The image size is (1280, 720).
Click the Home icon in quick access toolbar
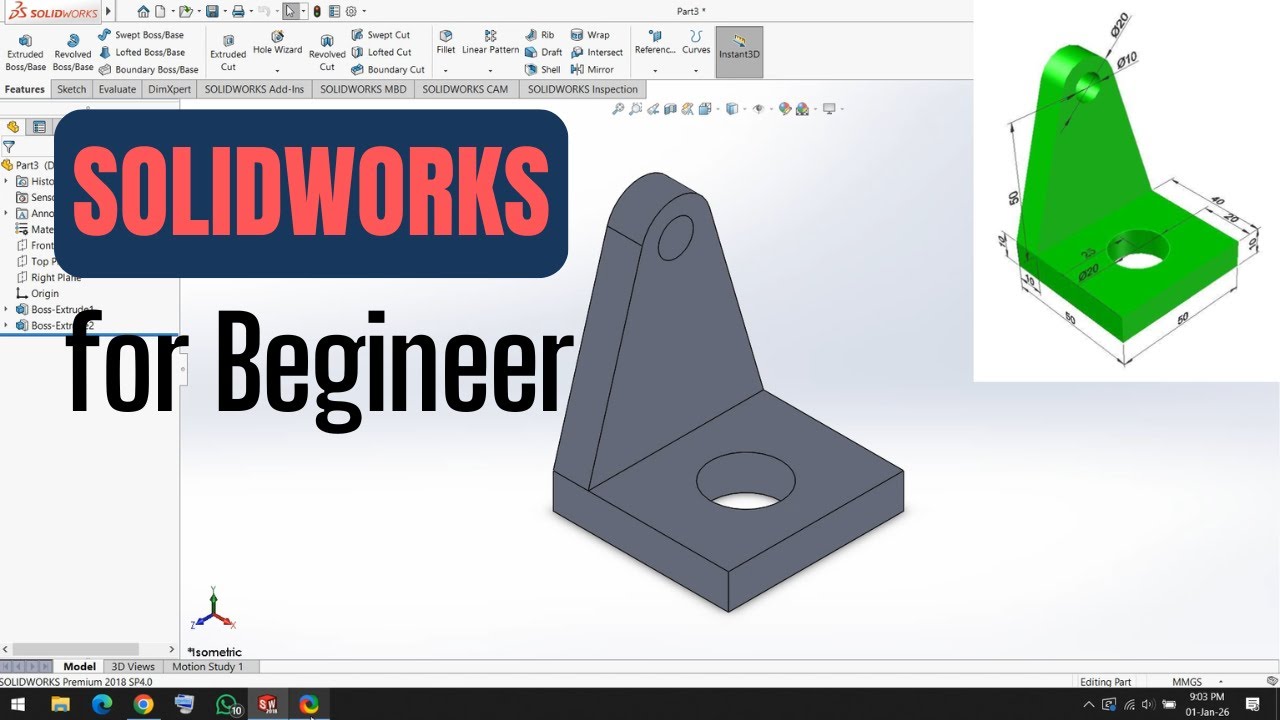143,12
